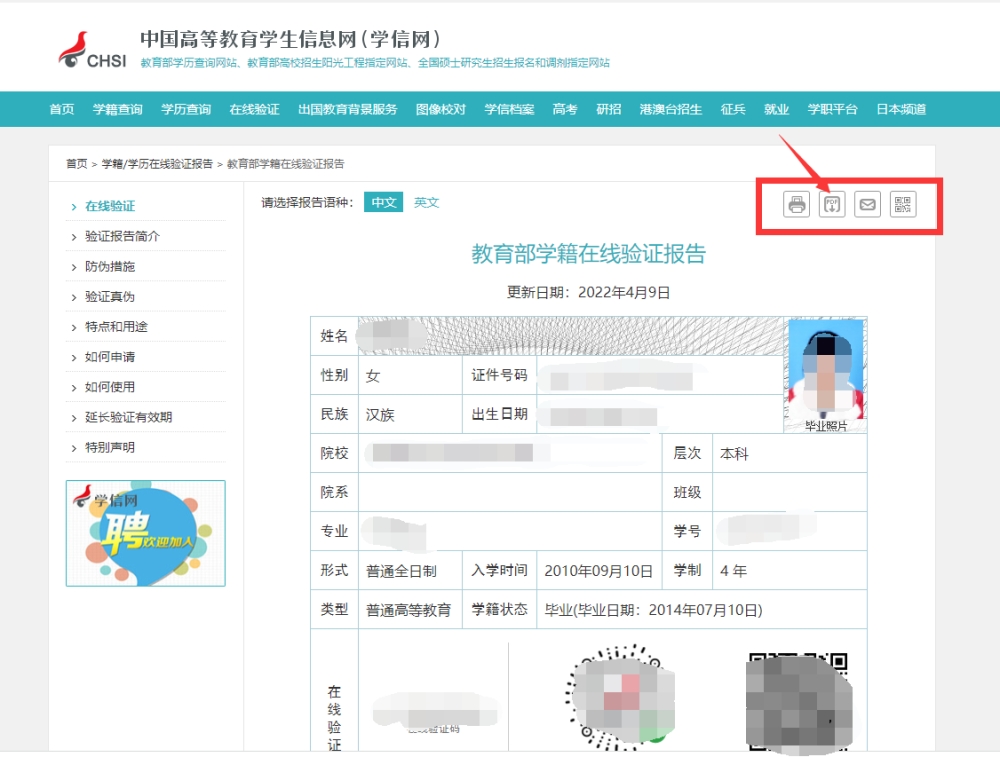Expand the 防伪措施 chevron
Image resolution: width=1000 pixels, height=757 pixels.
pos(74,267)
